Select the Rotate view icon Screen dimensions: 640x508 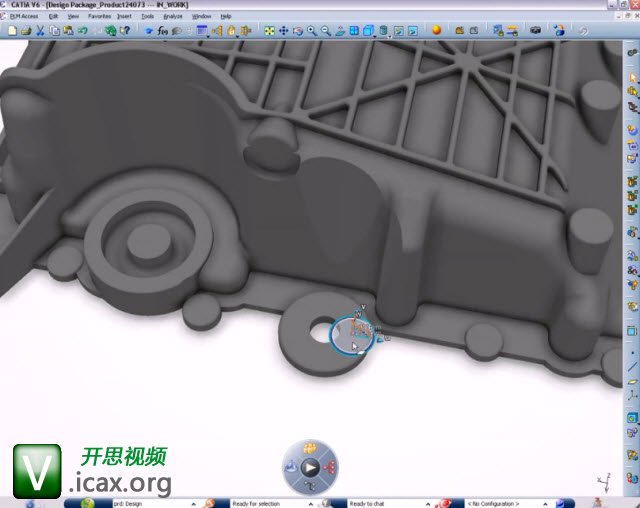pyautogui.click(x=298, y=31)
